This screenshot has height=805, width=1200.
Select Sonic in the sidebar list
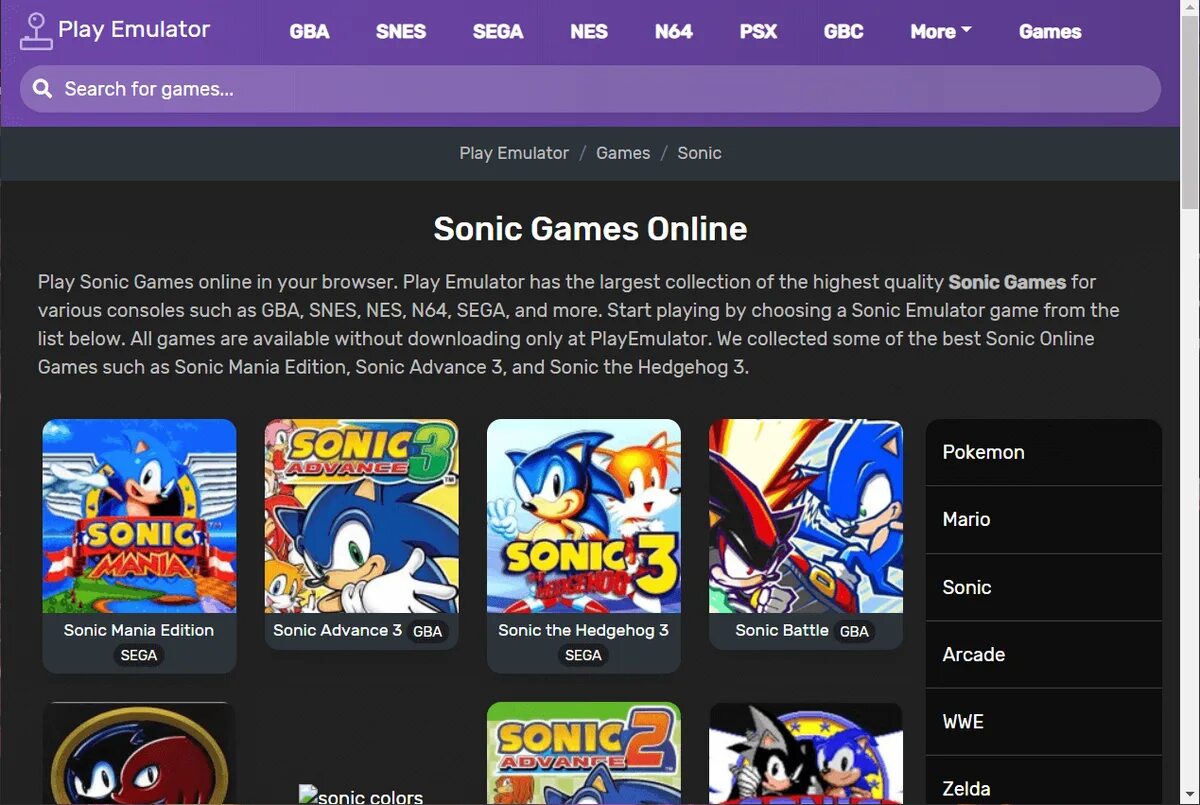pos(1043,587)
